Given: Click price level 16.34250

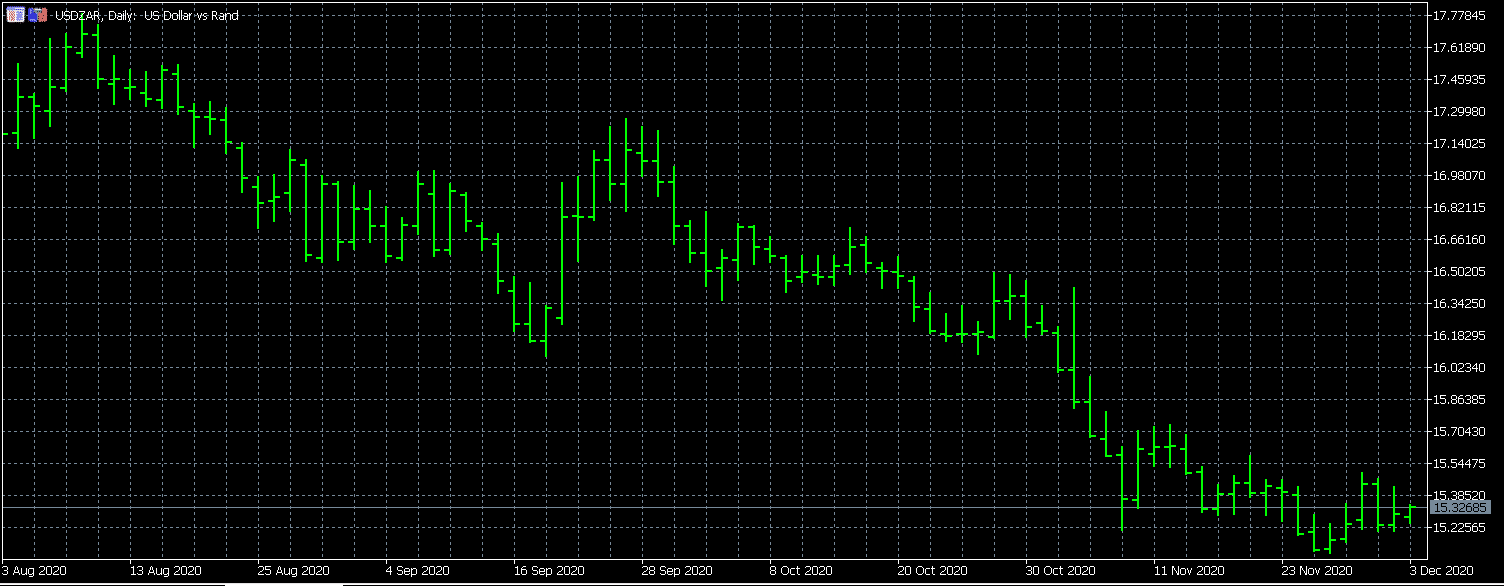Looking at the screenshot, I should (x=1458, y=303).
